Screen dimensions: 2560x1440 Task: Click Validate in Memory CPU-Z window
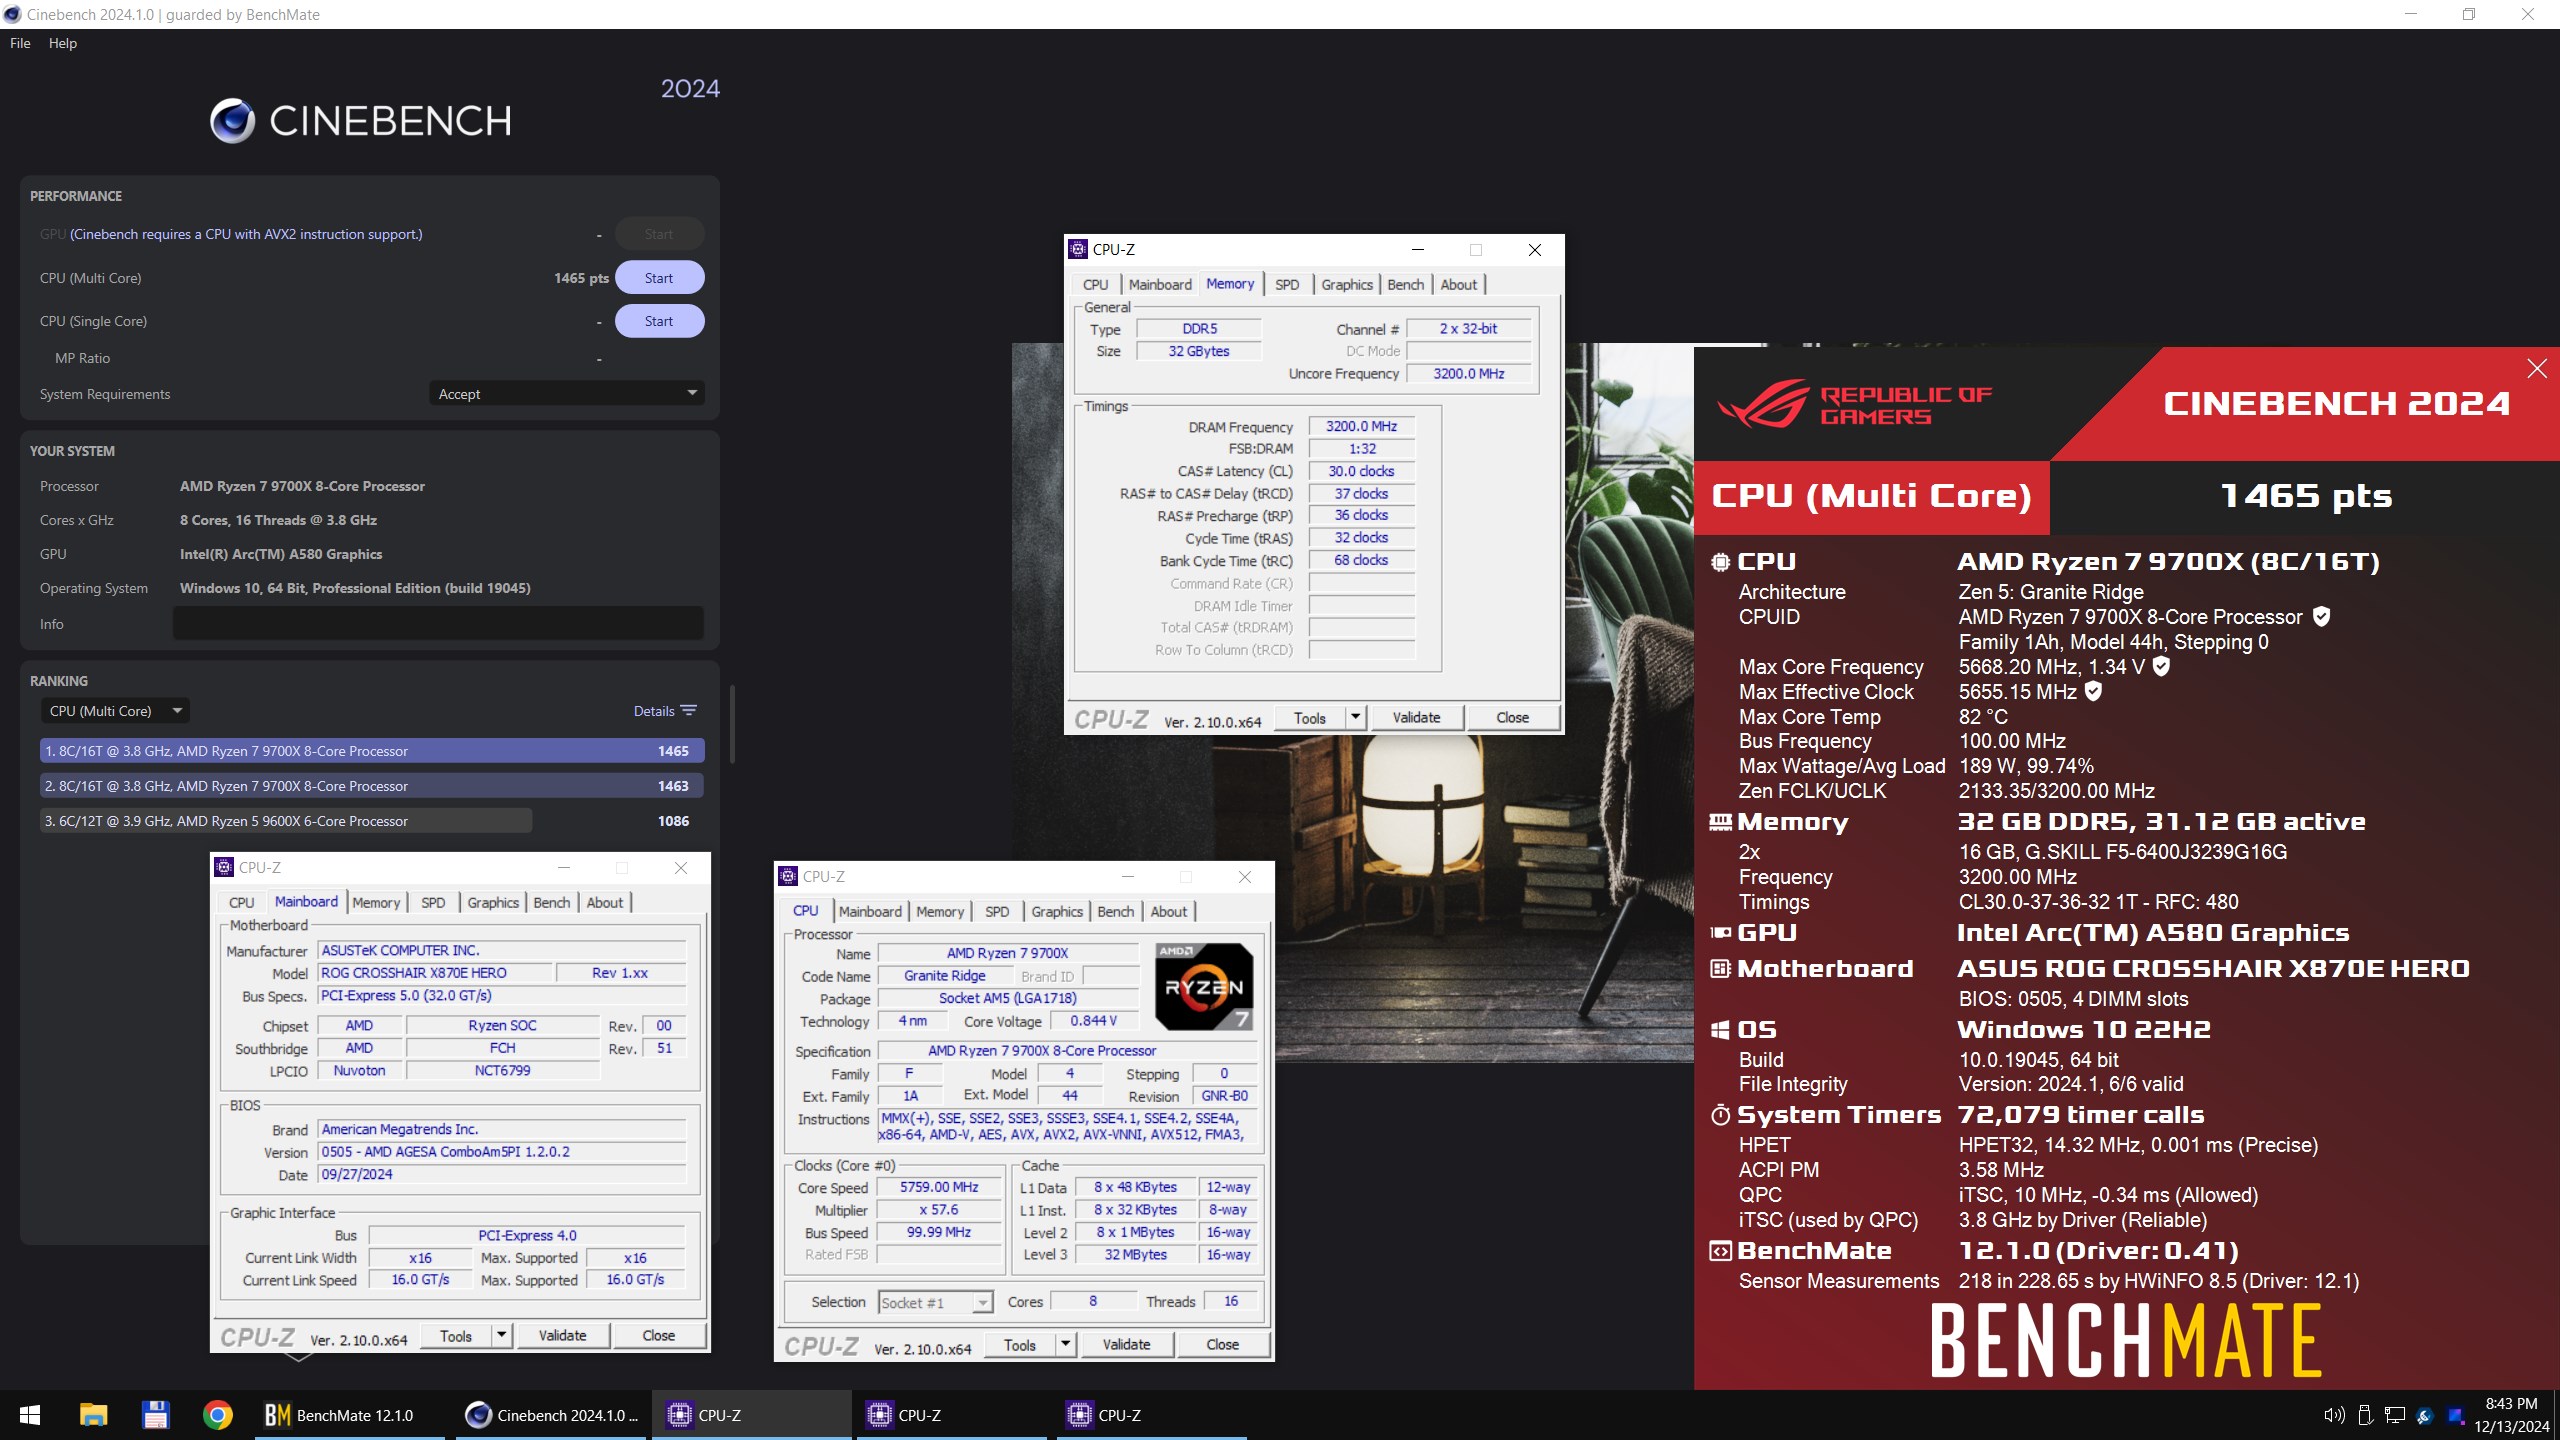coord(1416,718)
